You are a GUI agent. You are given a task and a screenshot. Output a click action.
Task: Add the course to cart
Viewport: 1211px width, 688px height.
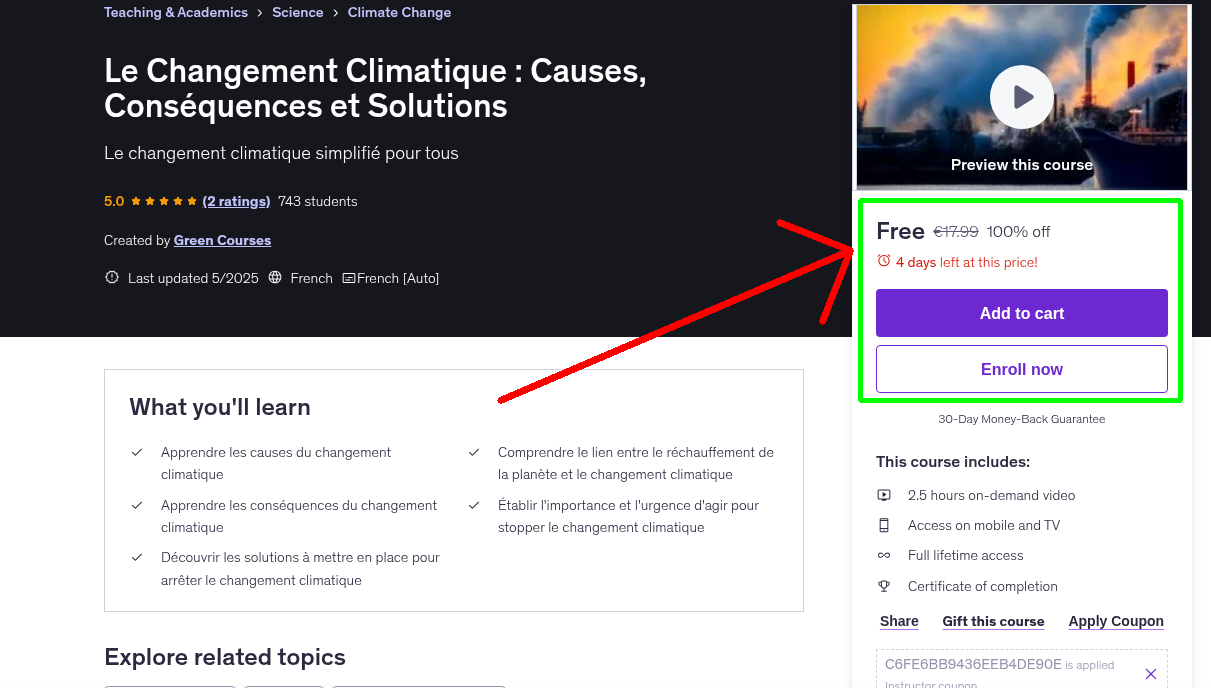pos(1021,313)
